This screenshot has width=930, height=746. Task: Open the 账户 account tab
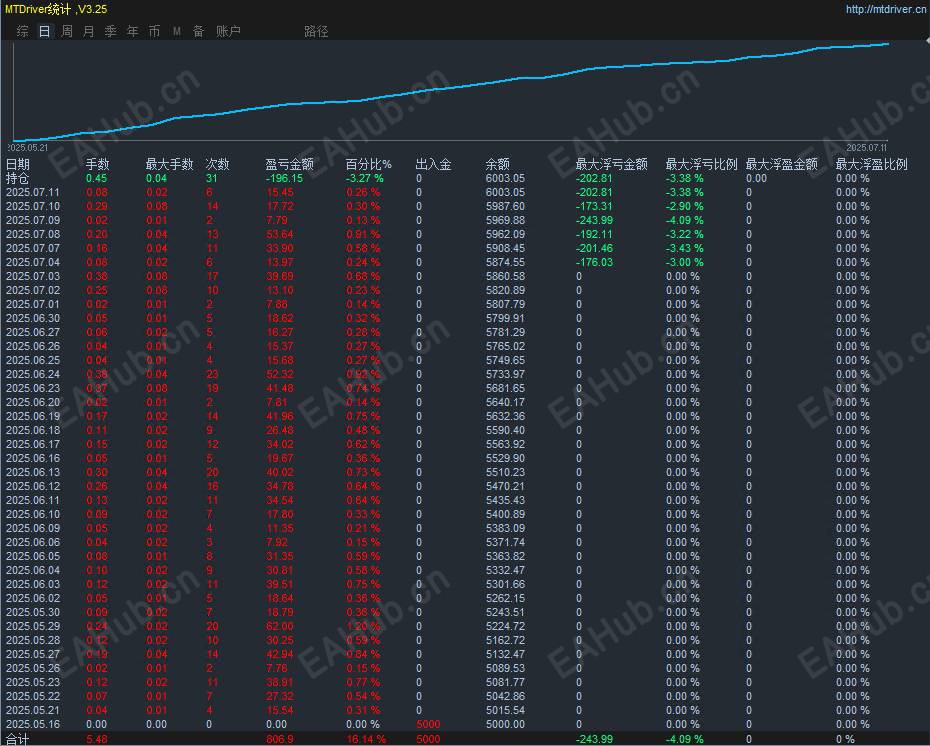pyautogui.click(x=228, y=31)
